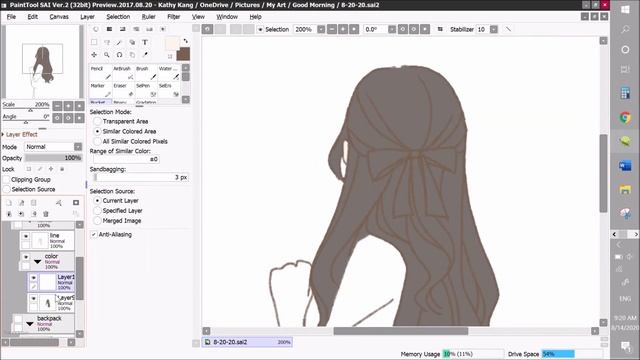Select the rectangular Selection tool
Viewport: 640px width, 360px height.
click(x=94, y=42)
